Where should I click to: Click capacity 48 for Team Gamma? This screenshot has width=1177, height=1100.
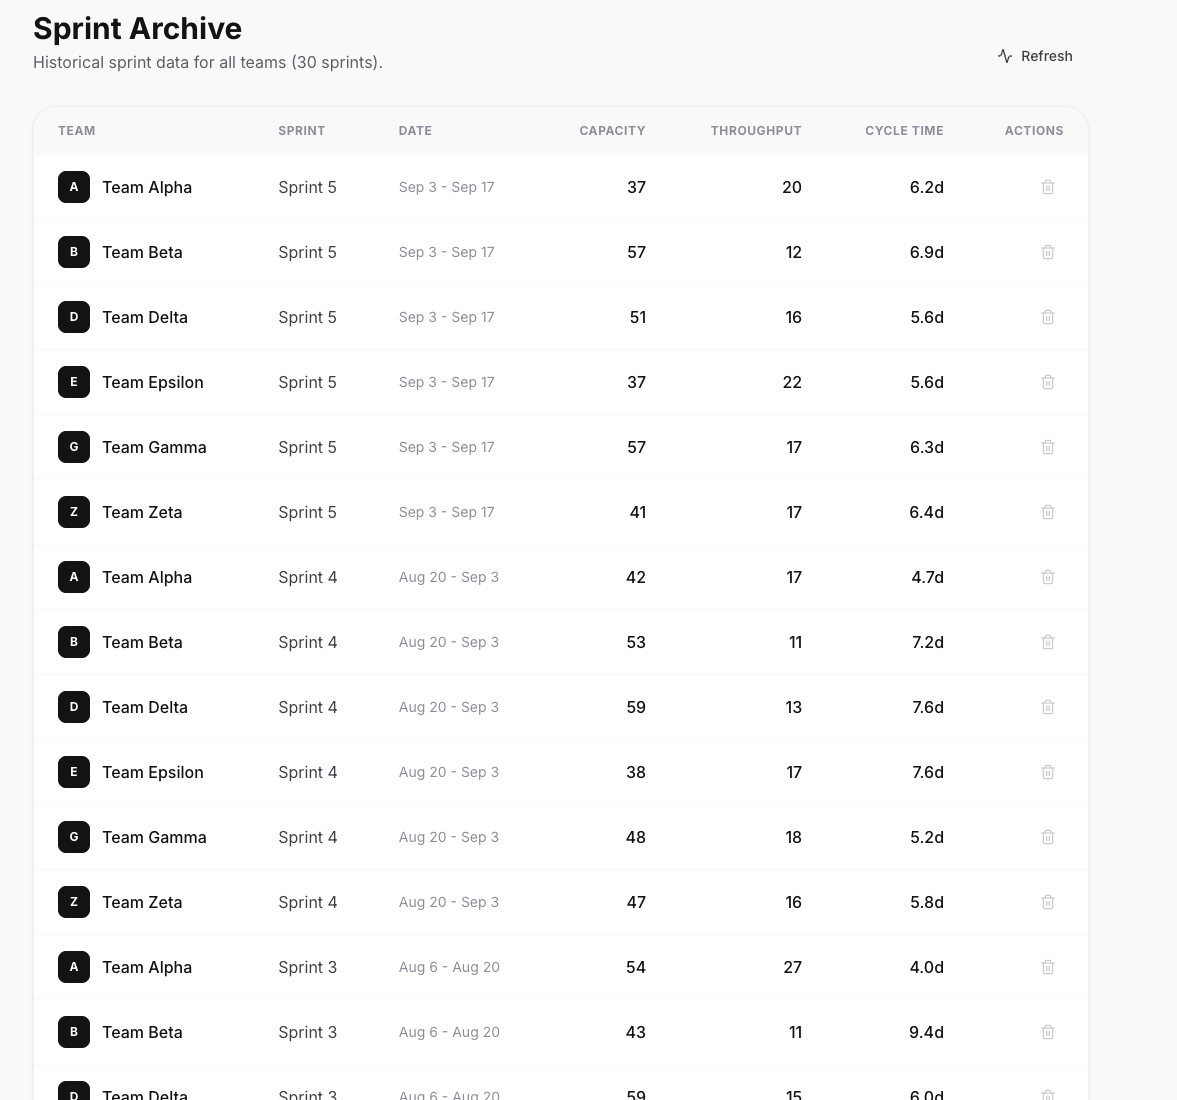(x=636, y=837)
